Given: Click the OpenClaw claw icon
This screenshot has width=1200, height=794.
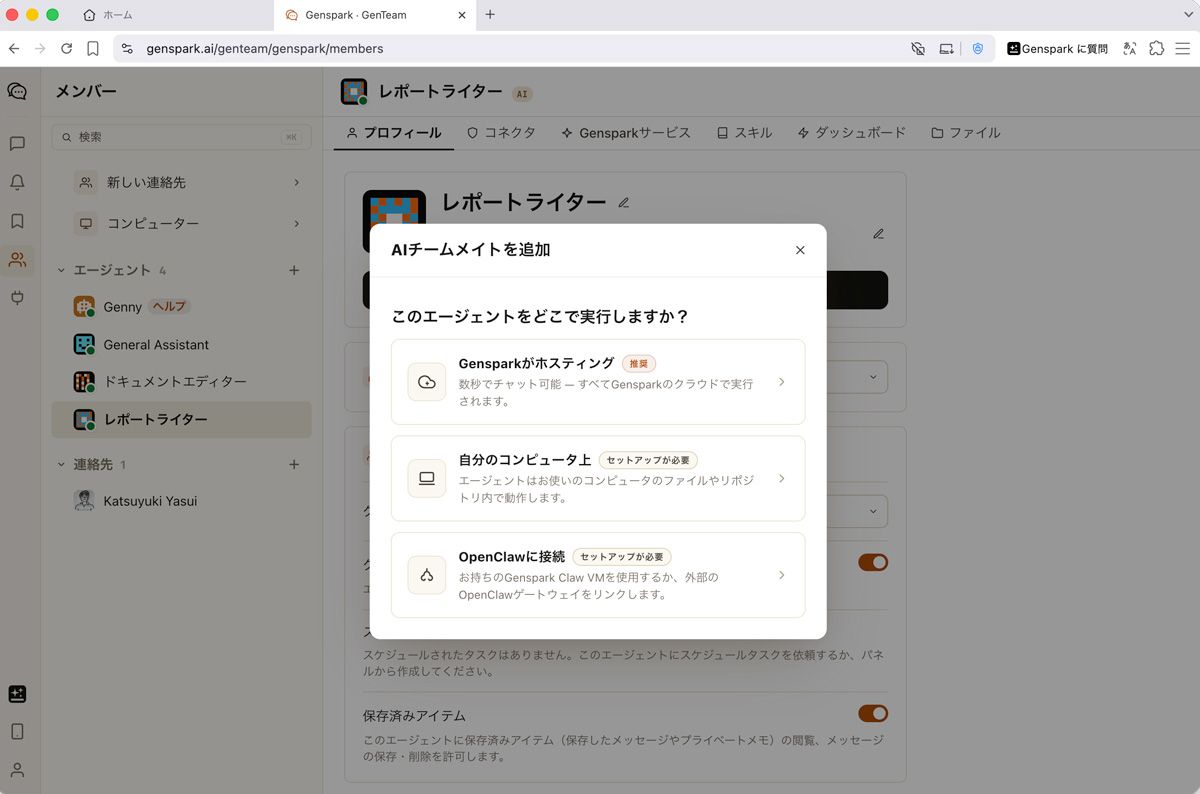Looking at the screenshot, I should [427, 575].
